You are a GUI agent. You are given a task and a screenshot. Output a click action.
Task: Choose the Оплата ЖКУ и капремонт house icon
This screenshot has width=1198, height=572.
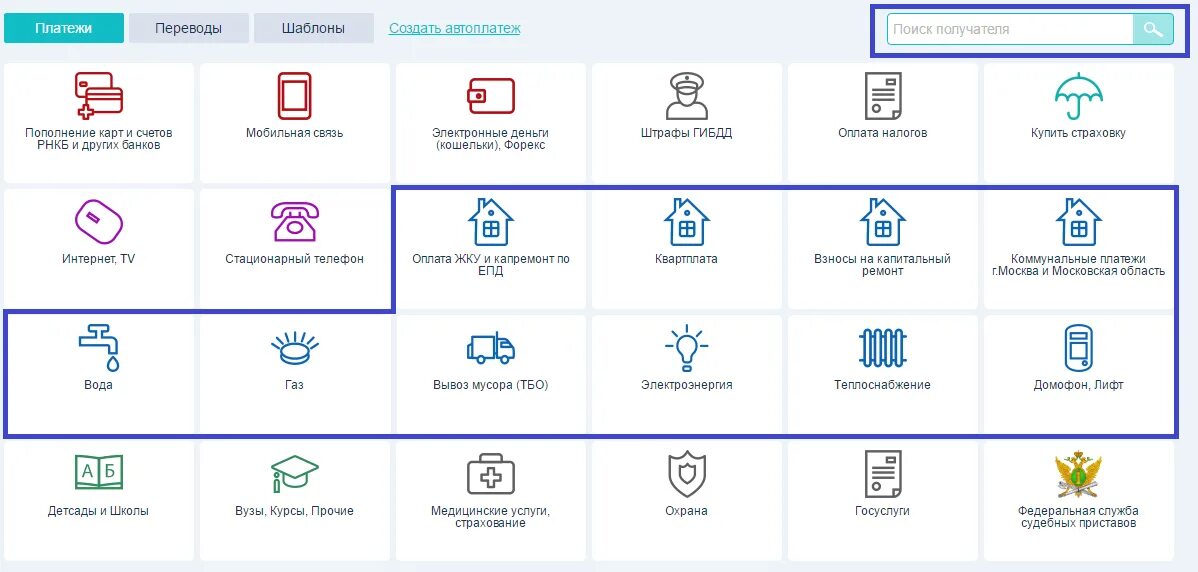click(491, 221)
